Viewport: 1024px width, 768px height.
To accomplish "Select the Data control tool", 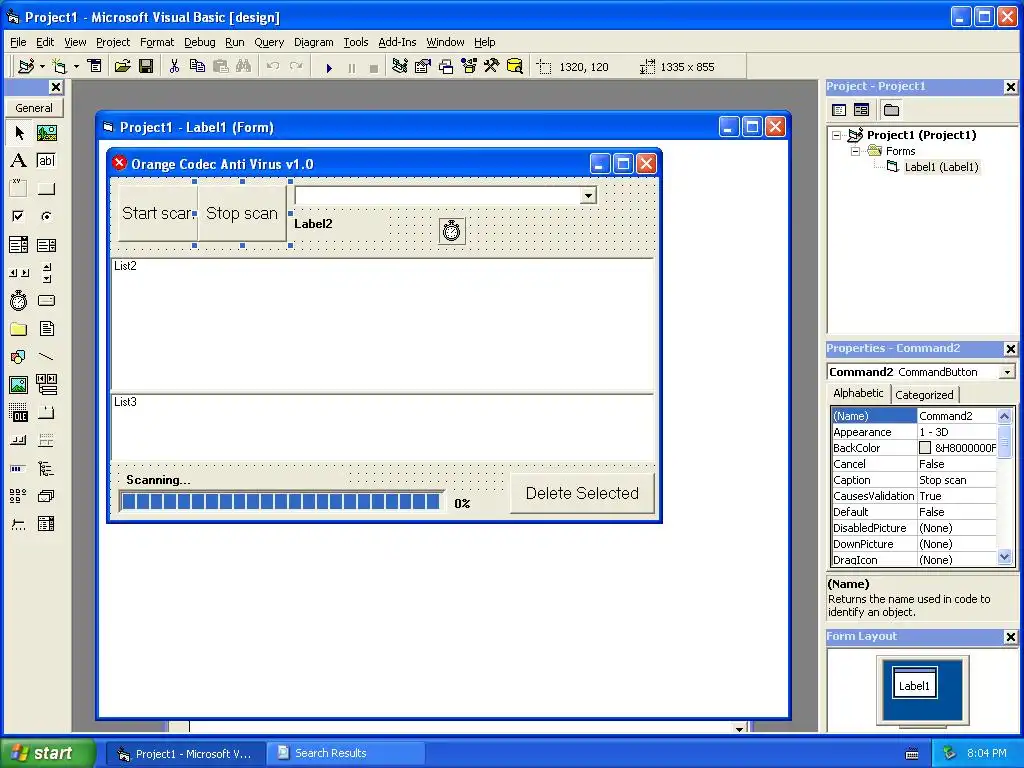I will click(x=46, y=385).
